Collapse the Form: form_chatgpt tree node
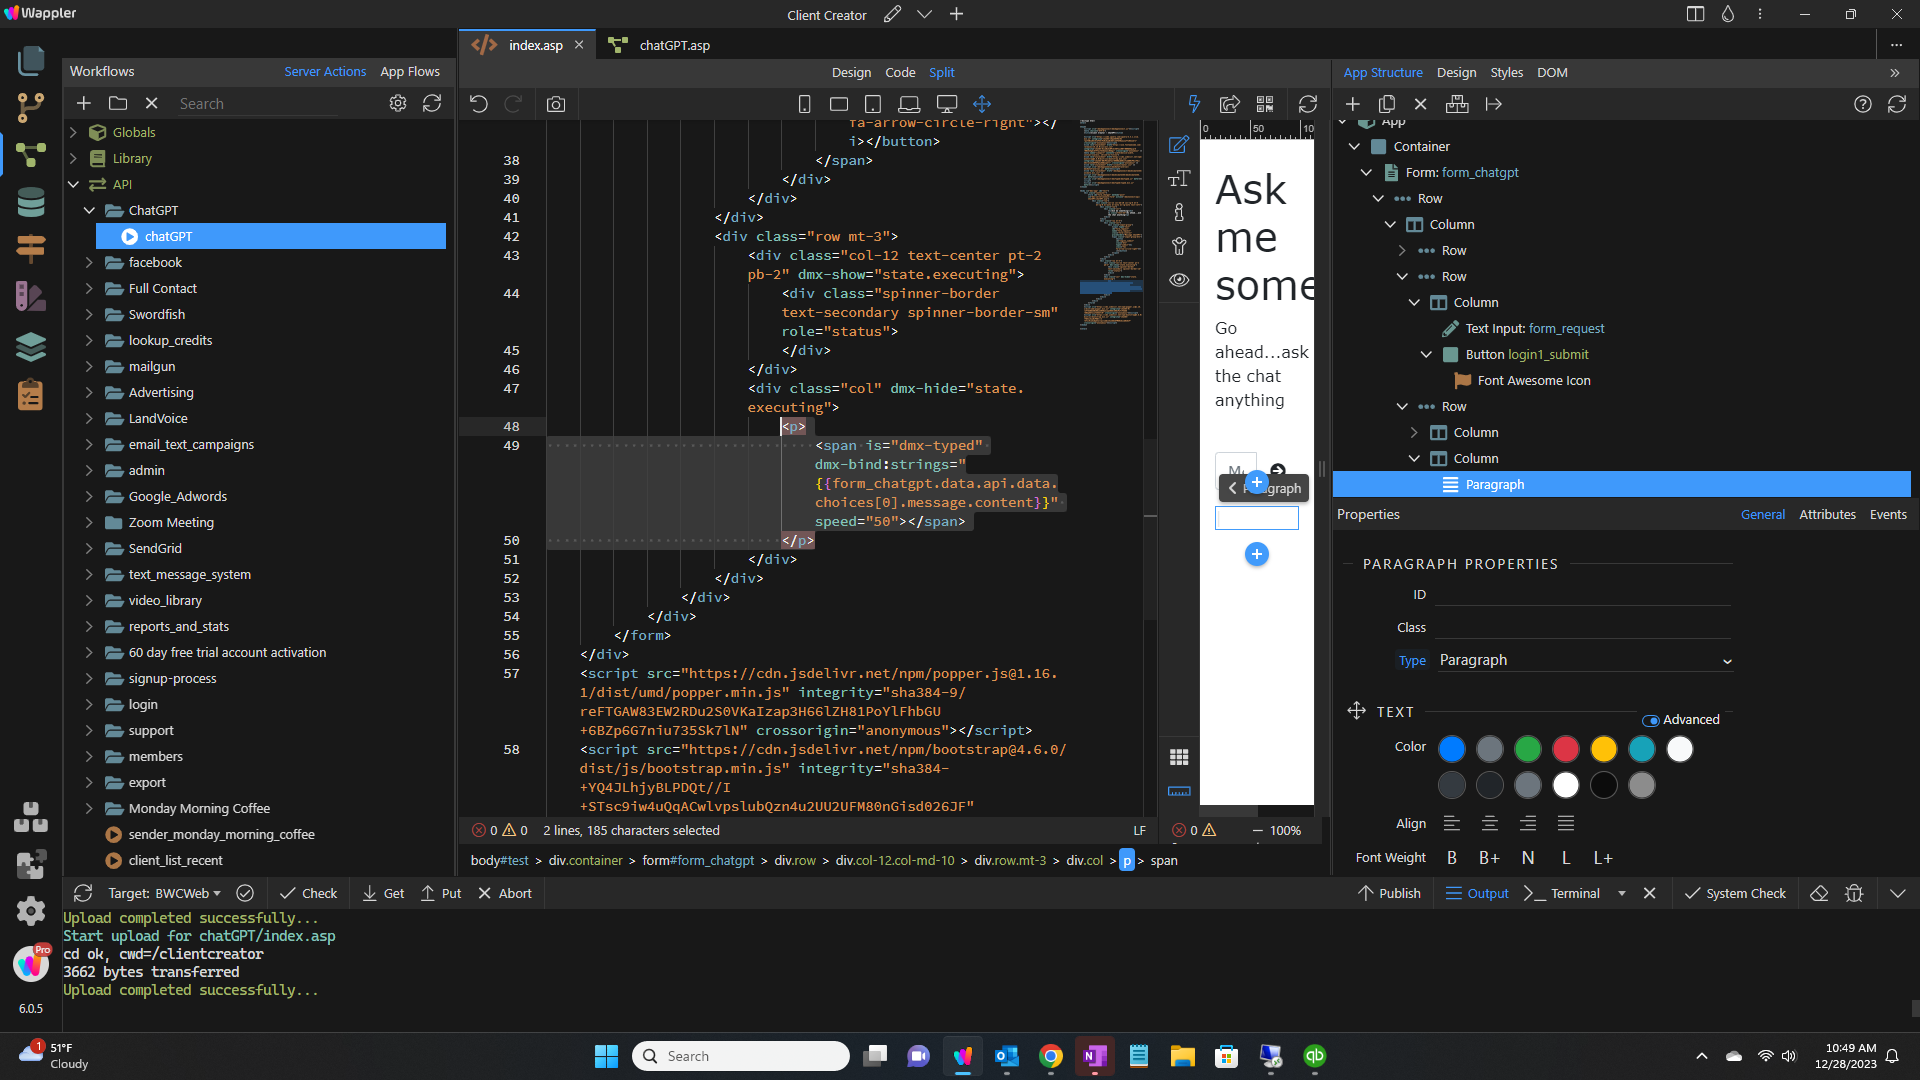Image resolution: width=1920 pixels, height=1080 pixels. [1368, 172]
